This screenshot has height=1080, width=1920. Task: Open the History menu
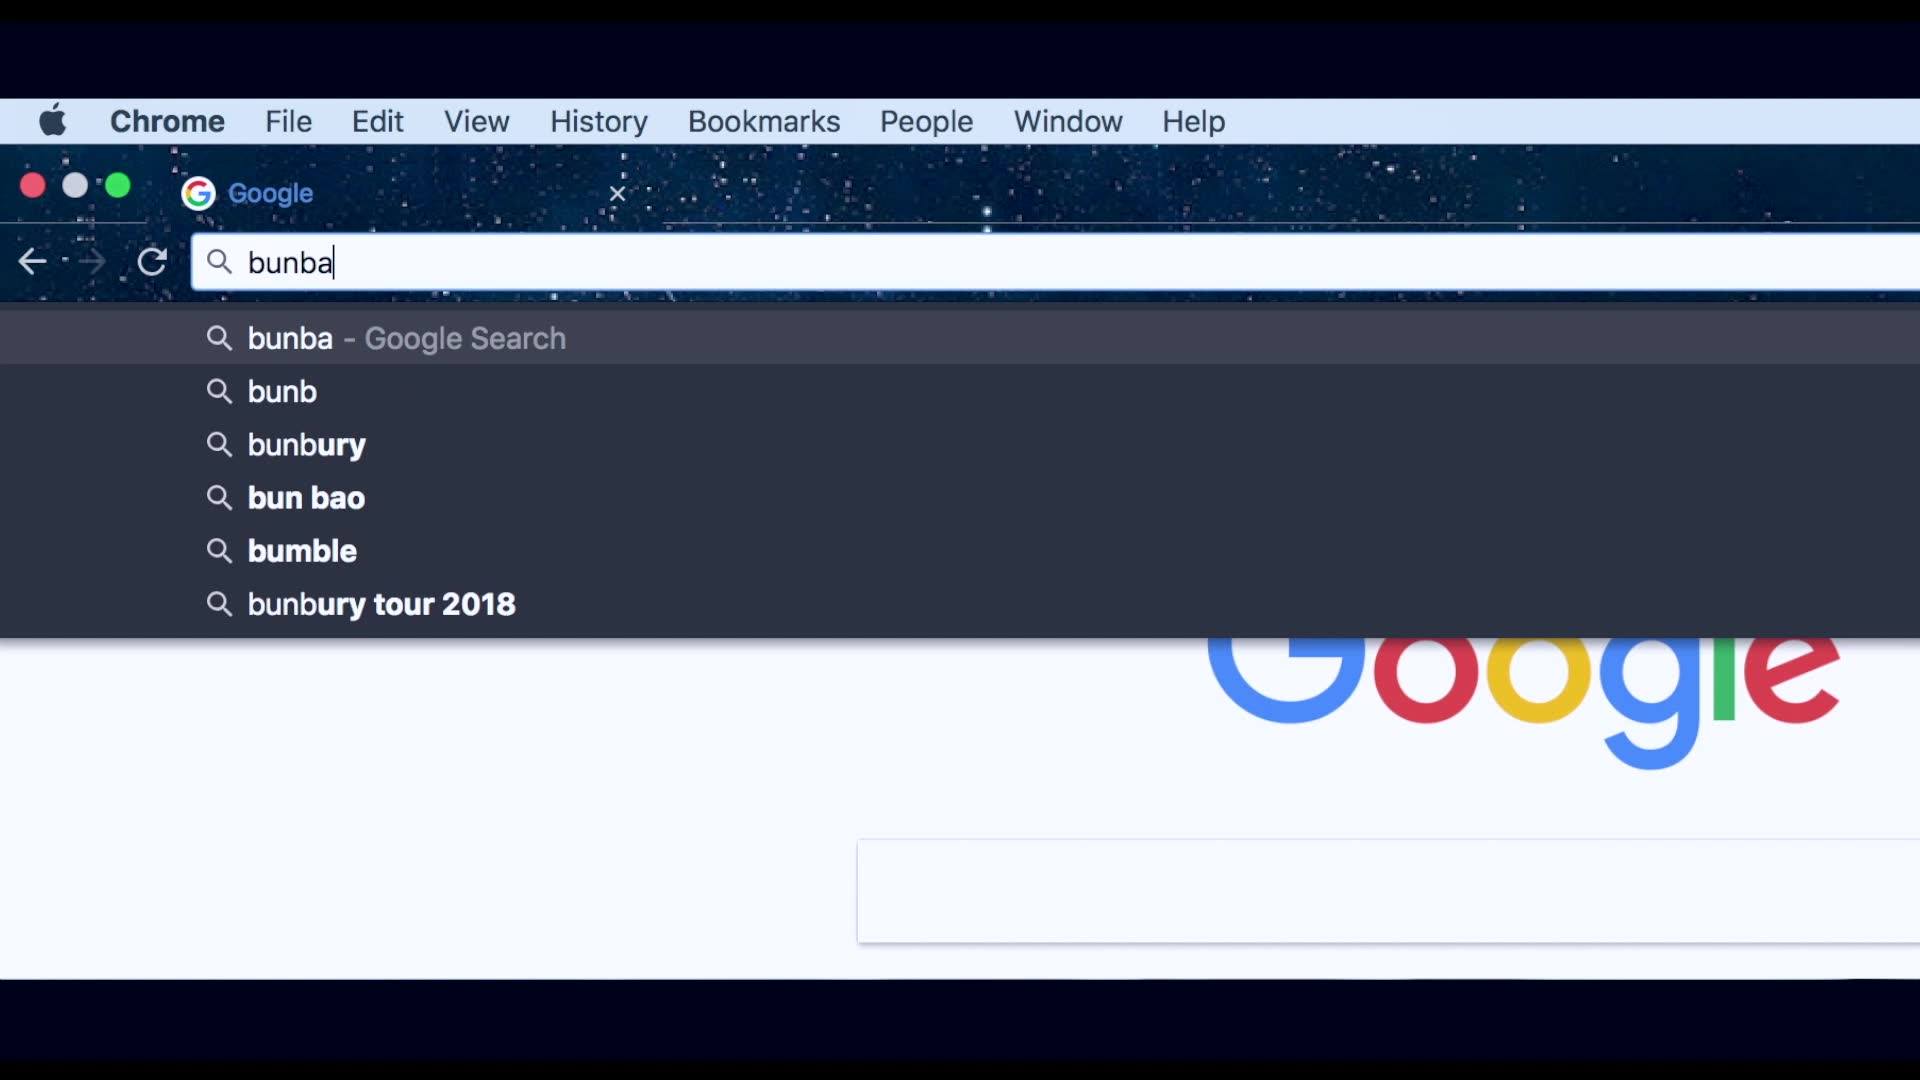click(x=598, y=121)
